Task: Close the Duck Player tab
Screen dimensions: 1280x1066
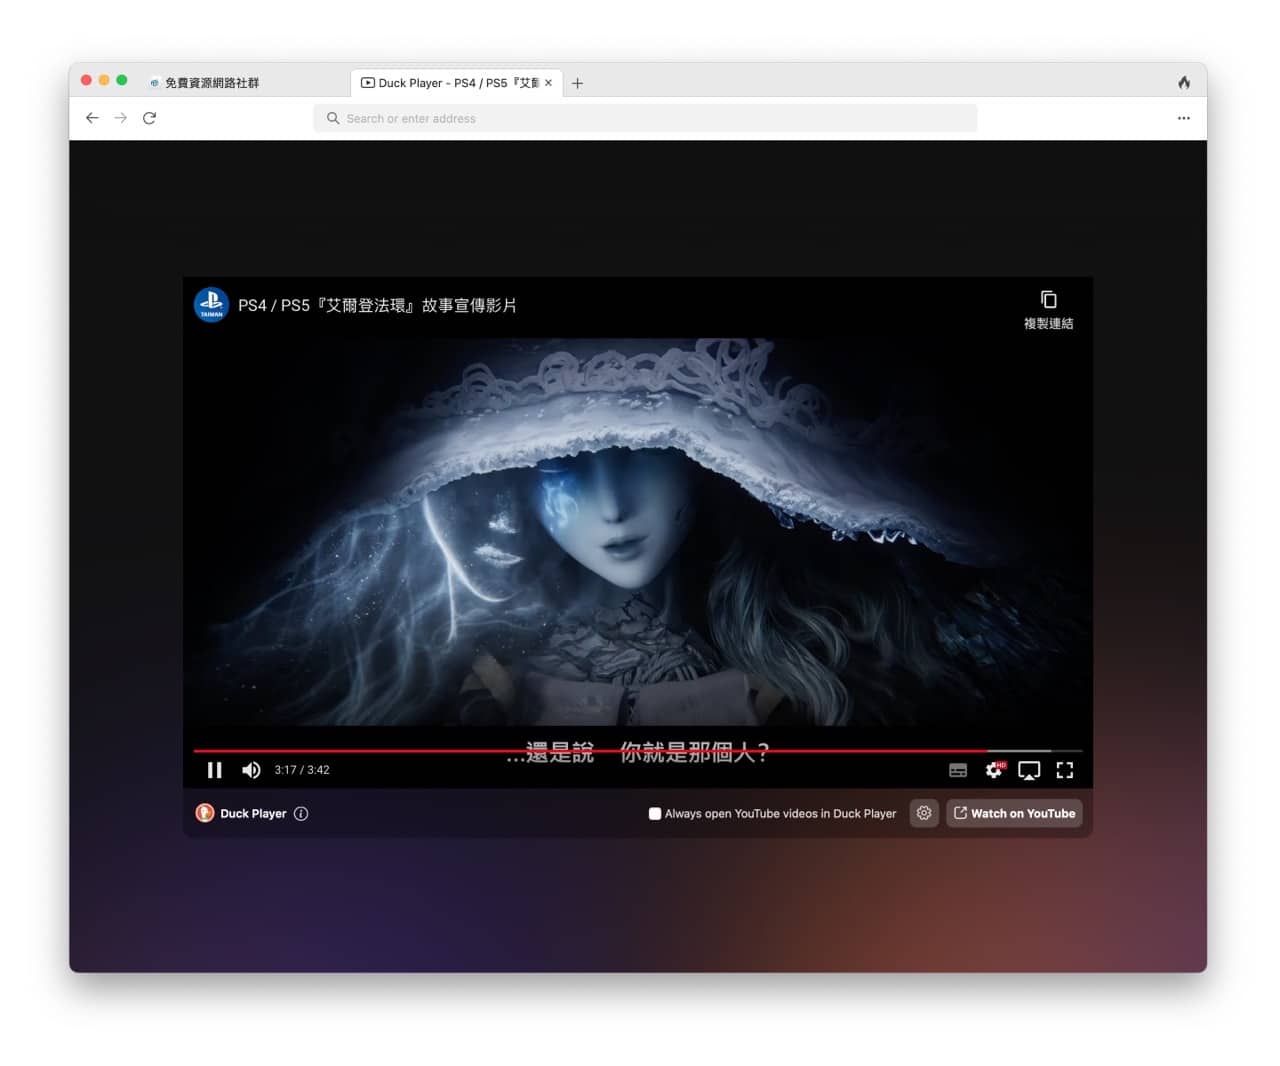Action: pyautogui.click(x=548, y=83)
